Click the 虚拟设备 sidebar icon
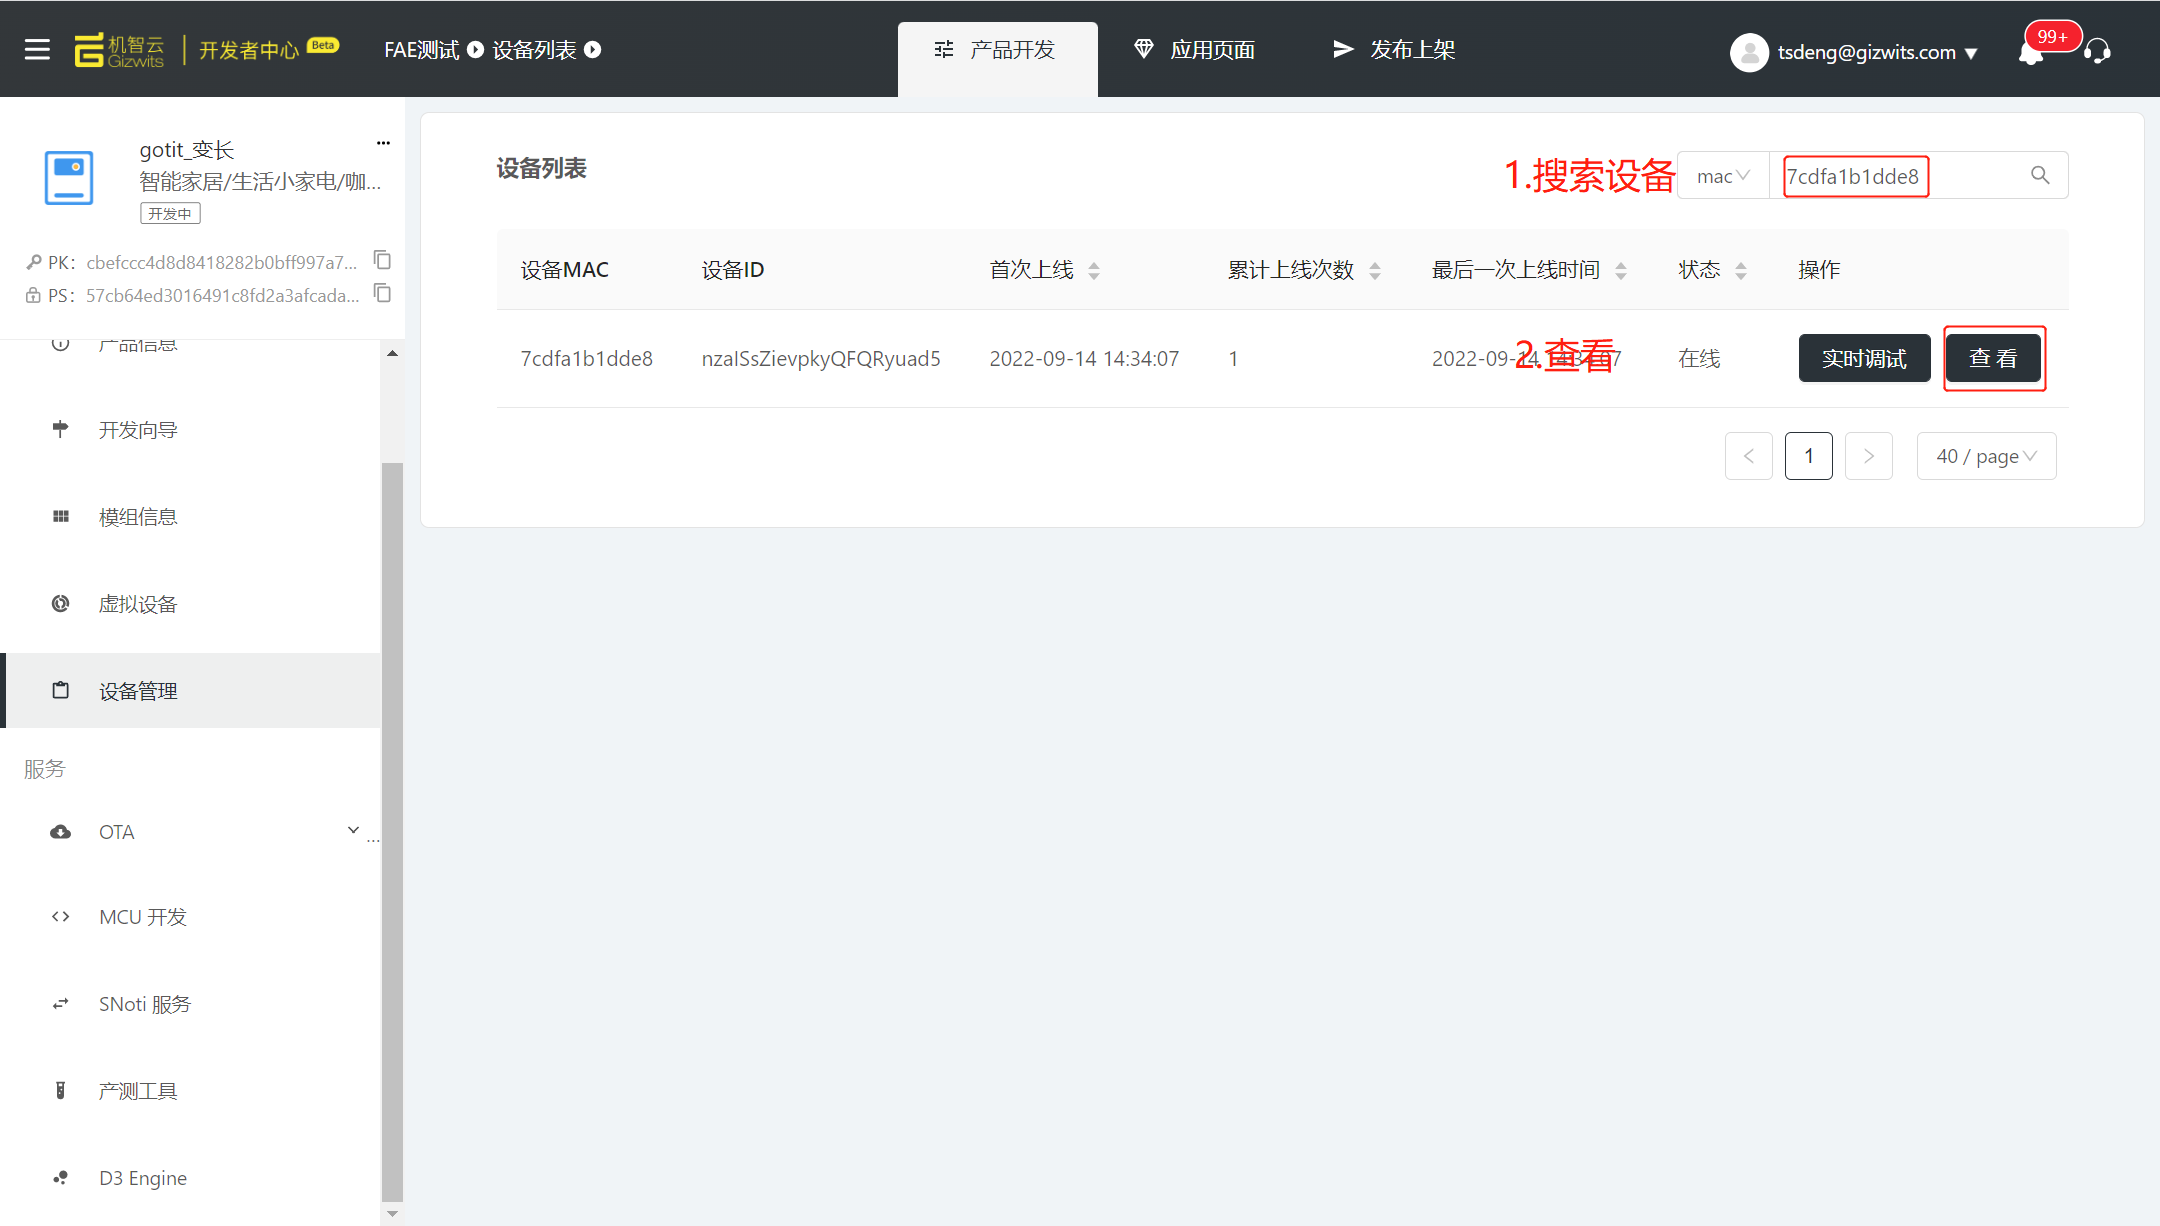The height and width of the screenshot is (1226, 2160). (x=60, y=603)
